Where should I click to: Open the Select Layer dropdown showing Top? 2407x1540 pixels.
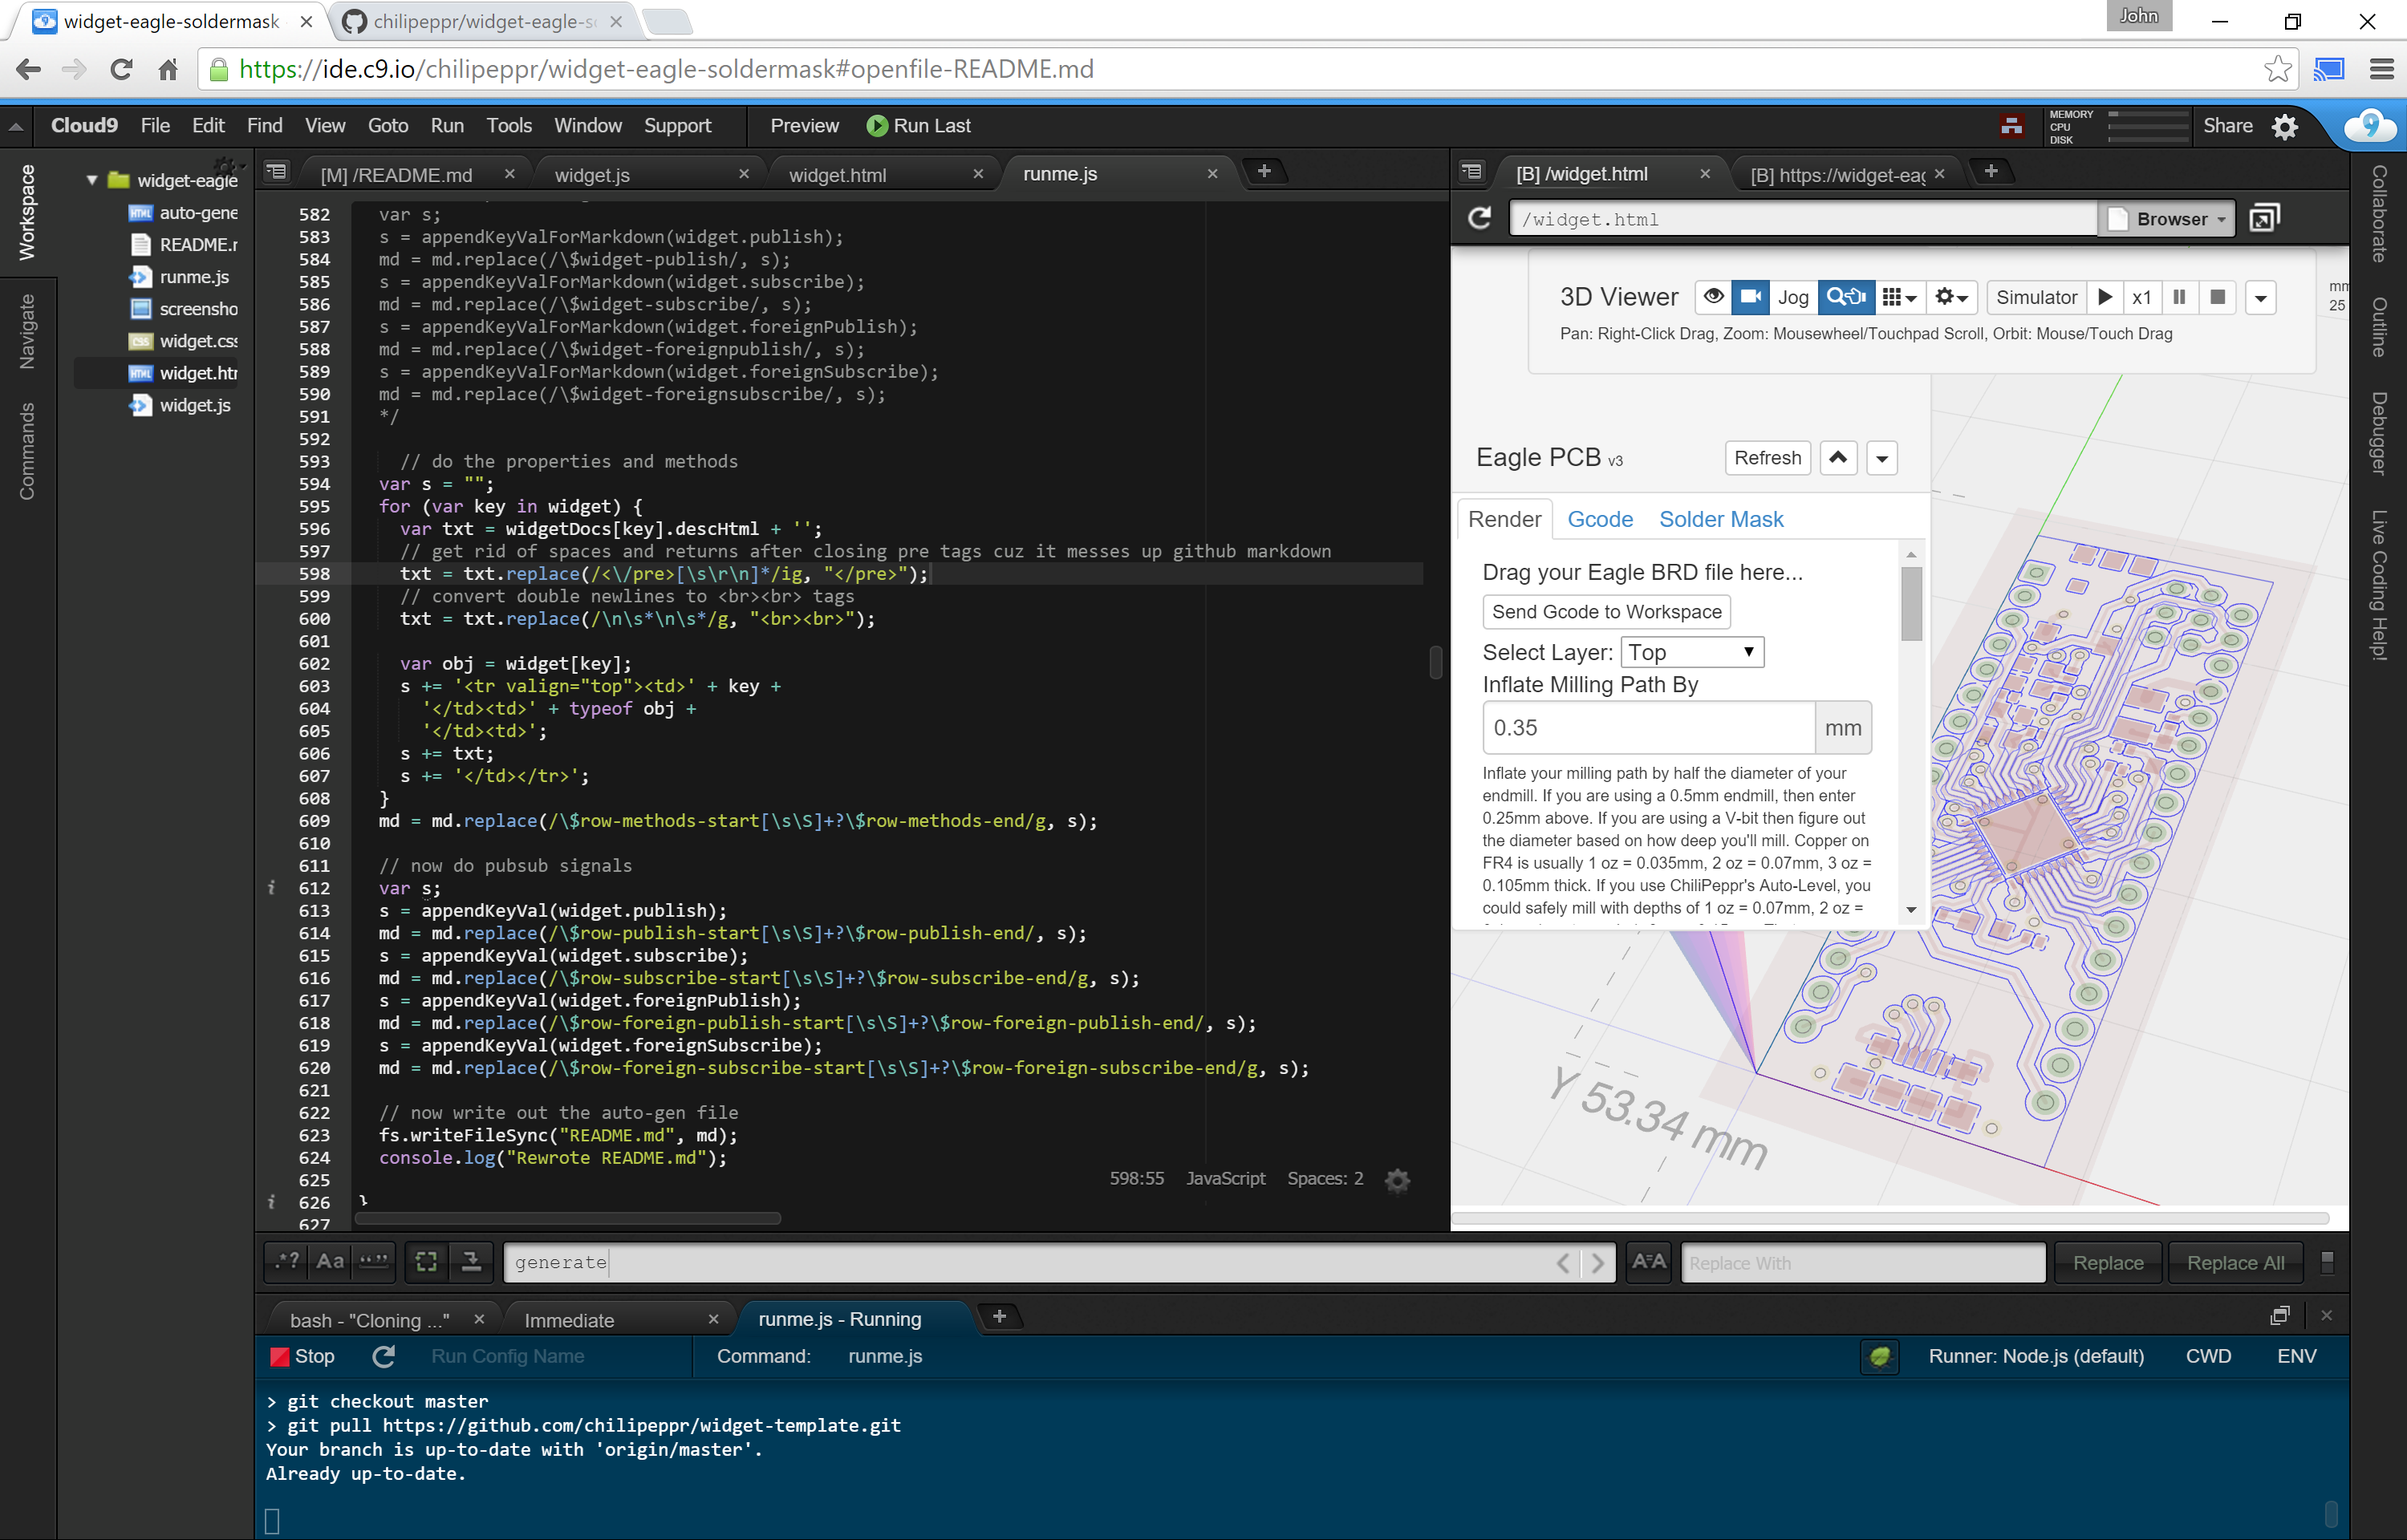tap(1691, 652)
